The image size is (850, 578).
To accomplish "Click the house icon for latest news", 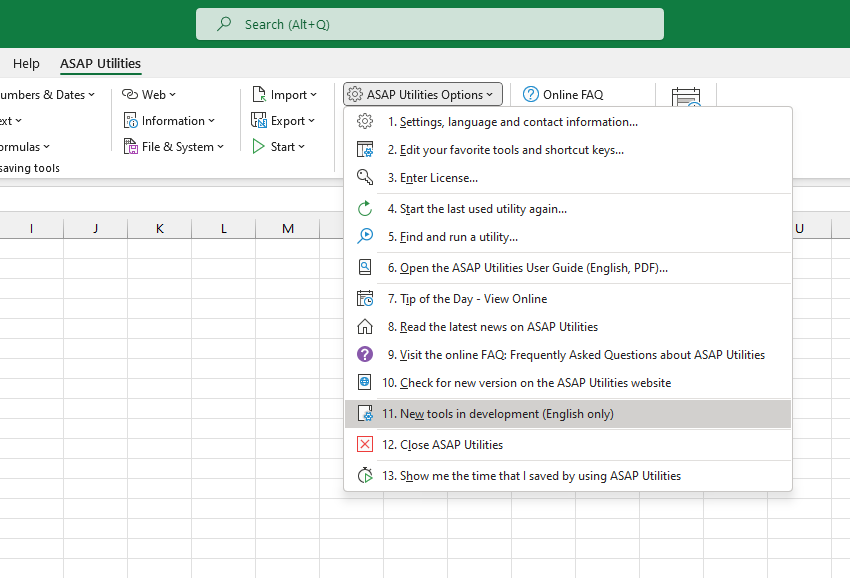I will coord(365,326).
